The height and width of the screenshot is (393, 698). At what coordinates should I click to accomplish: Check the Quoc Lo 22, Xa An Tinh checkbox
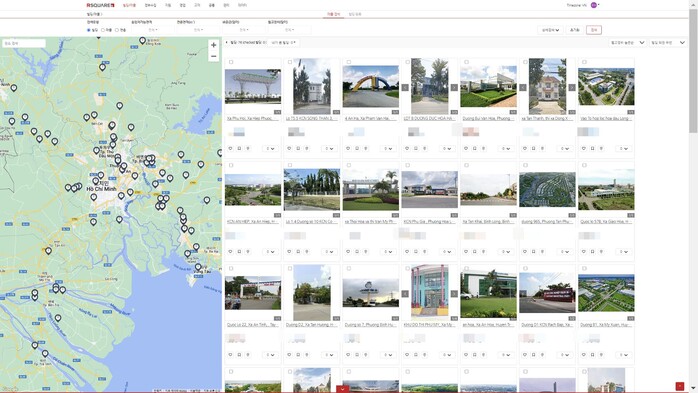[231, 268]
